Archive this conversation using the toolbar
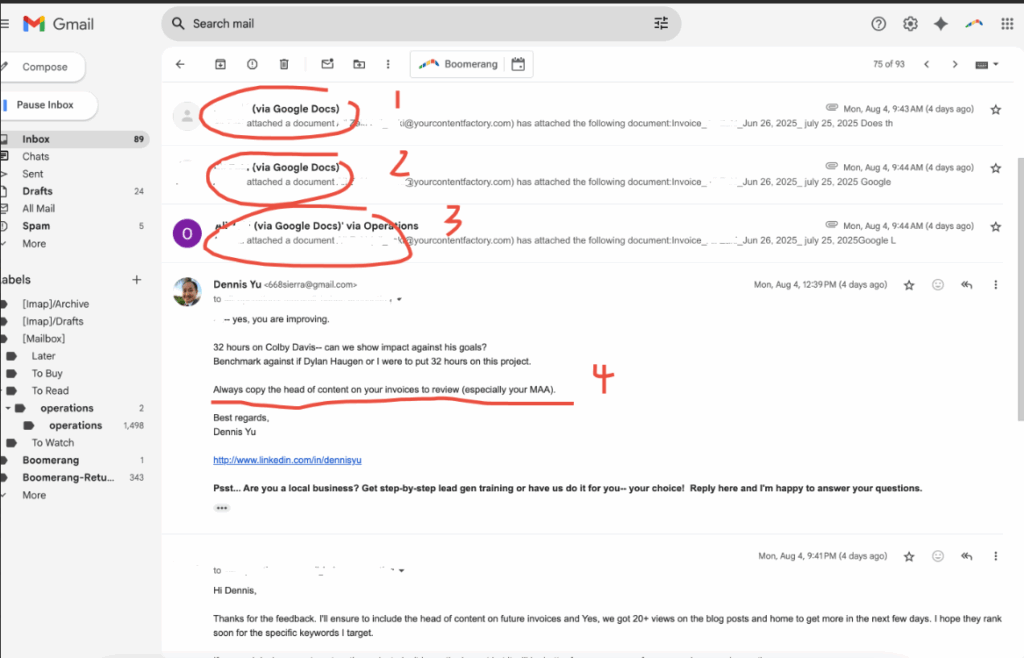The width and height of the screenshot is (1024, 658). (220, 64)
